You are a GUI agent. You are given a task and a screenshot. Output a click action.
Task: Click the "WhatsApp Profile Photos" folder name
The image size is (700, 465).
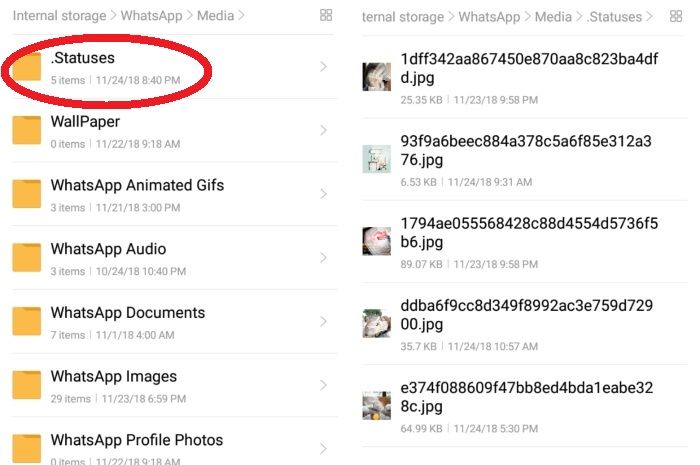(x=137, y=440)
